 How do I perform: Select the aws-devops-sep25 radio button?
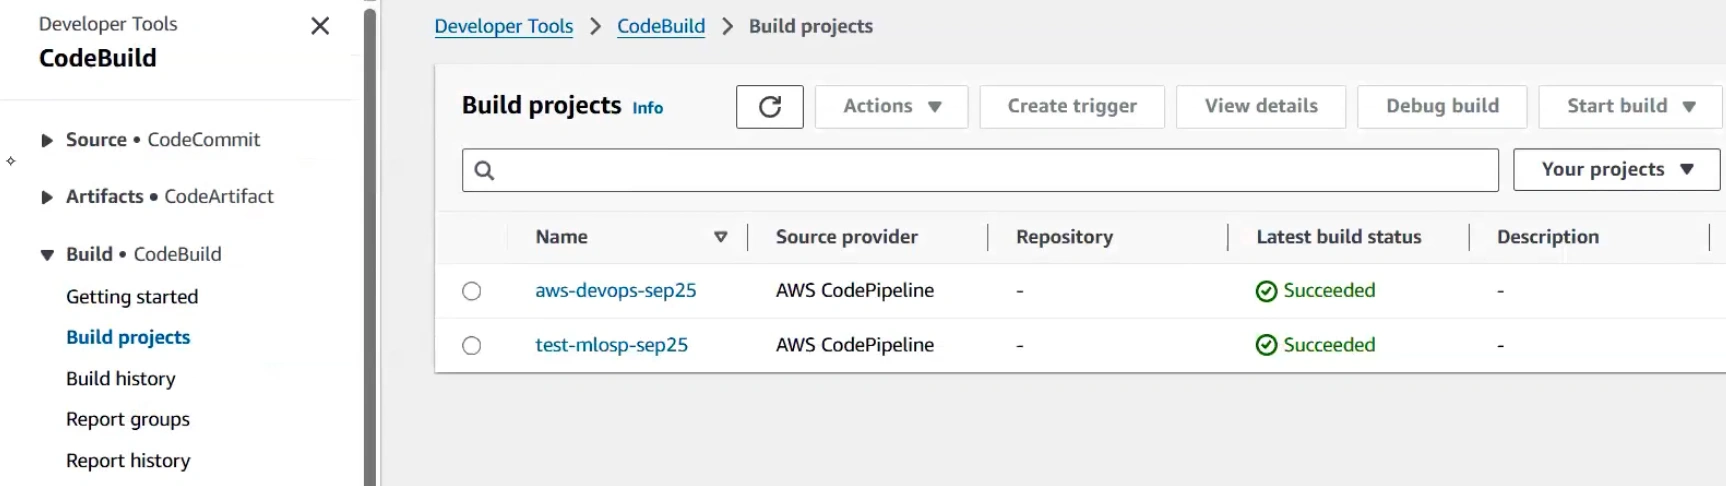472,291
